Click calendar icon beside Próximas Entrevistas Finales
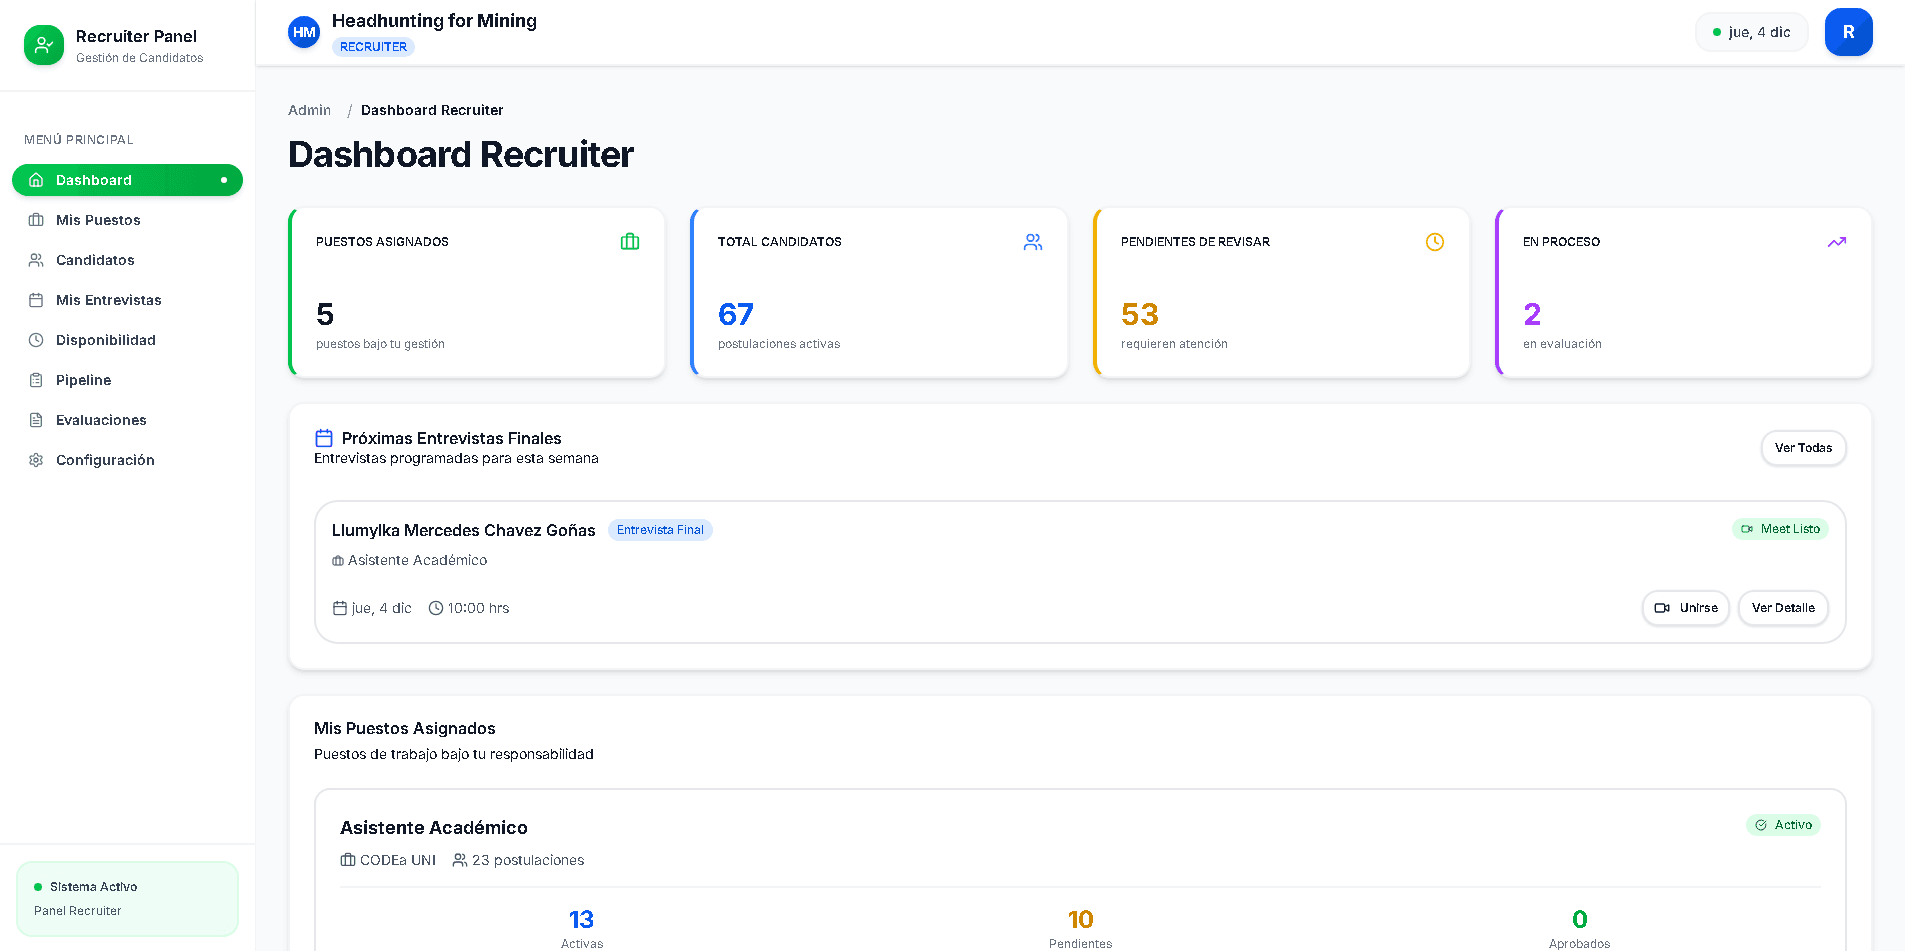This screenshot has height=951, width=1905. coord(324,438)
